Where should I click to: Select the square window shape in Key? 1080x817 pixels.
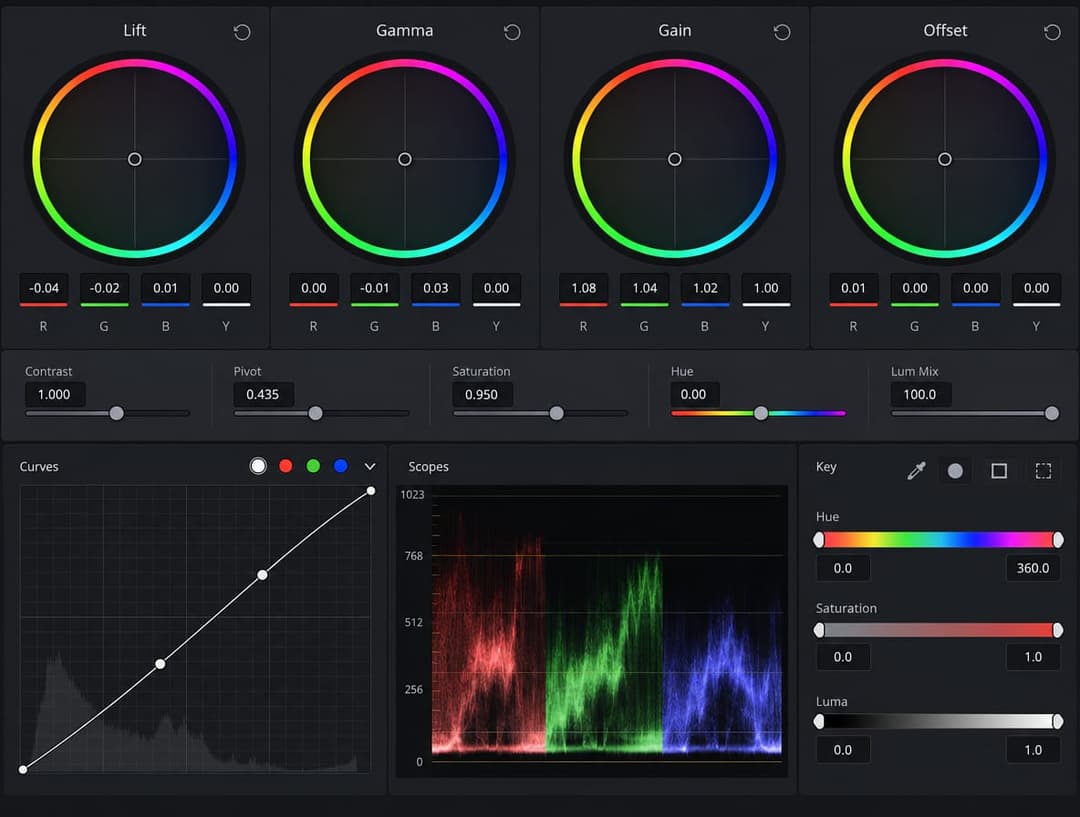click(x=999, y=470)
